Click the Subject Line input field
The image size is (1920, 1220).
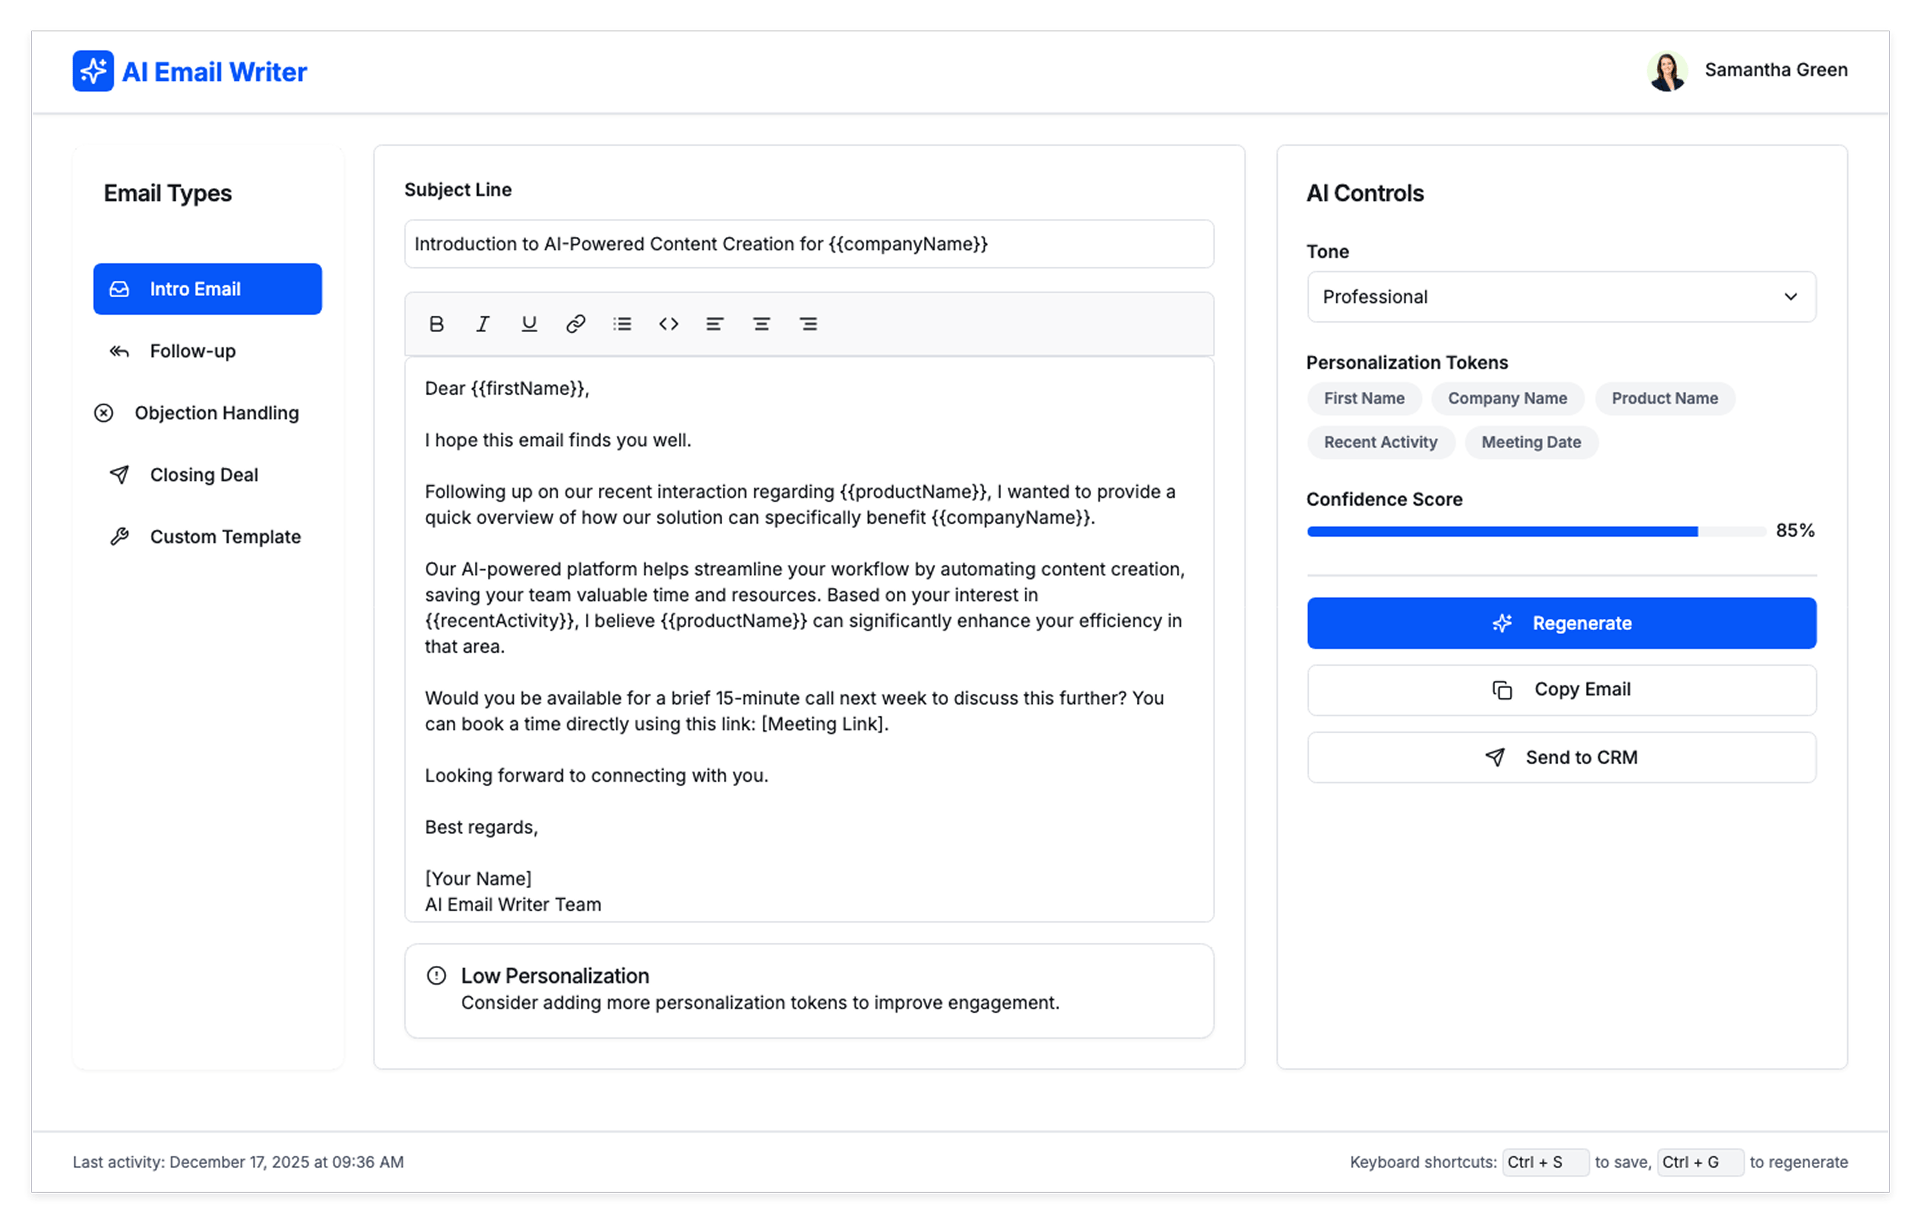[x=808, y=245]
